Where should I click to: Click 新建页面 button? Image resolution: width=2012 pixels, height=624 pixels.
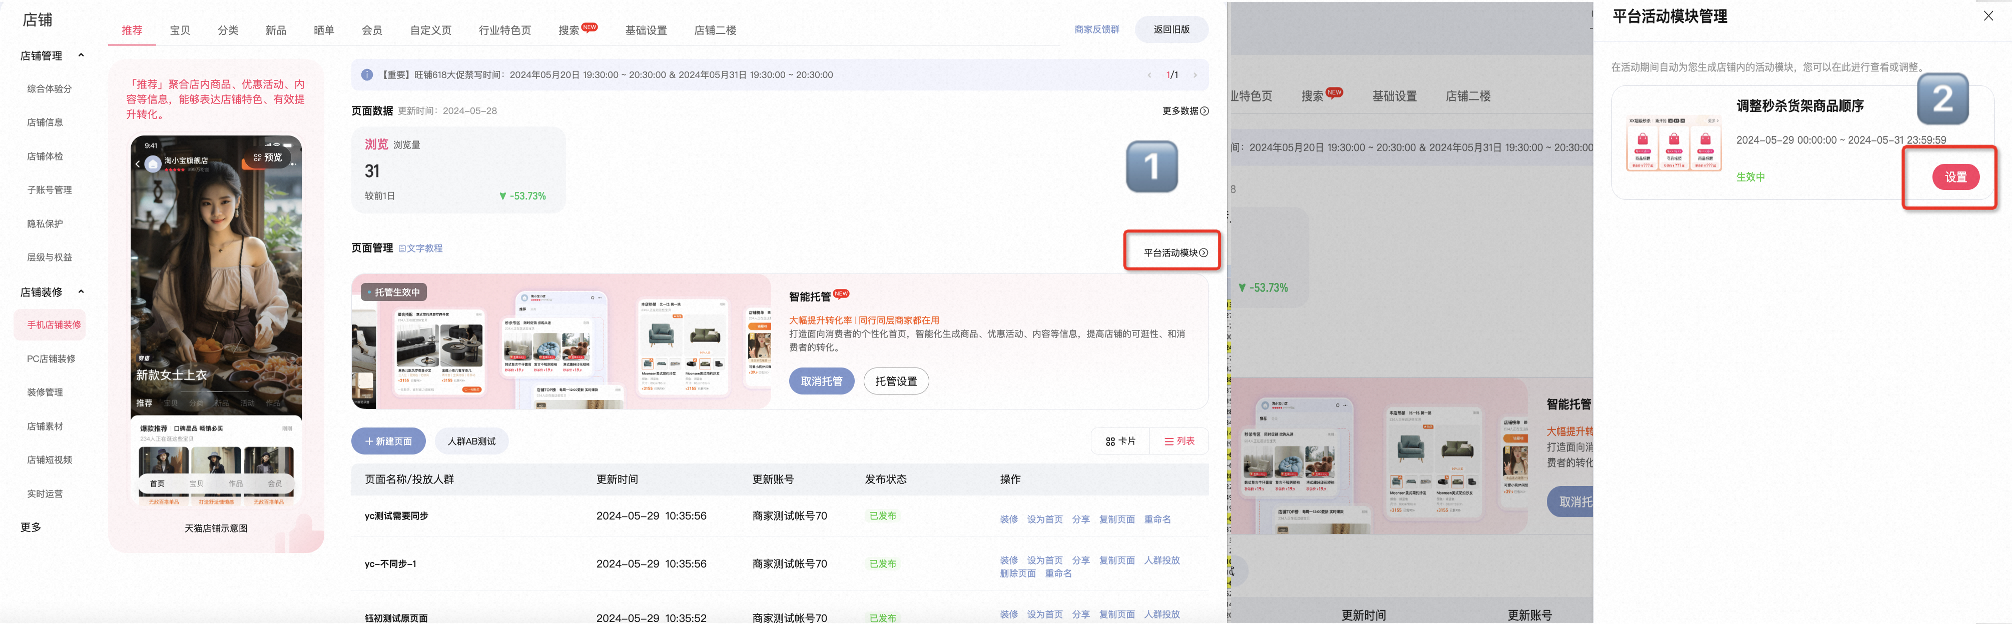coord(388,441)
